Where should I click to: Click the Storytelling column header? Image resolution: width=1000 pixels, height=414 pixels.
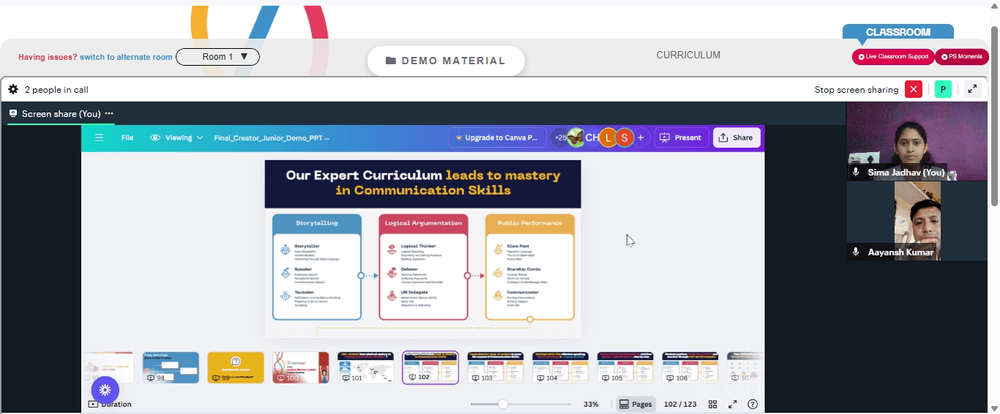(x=317, y=223)
